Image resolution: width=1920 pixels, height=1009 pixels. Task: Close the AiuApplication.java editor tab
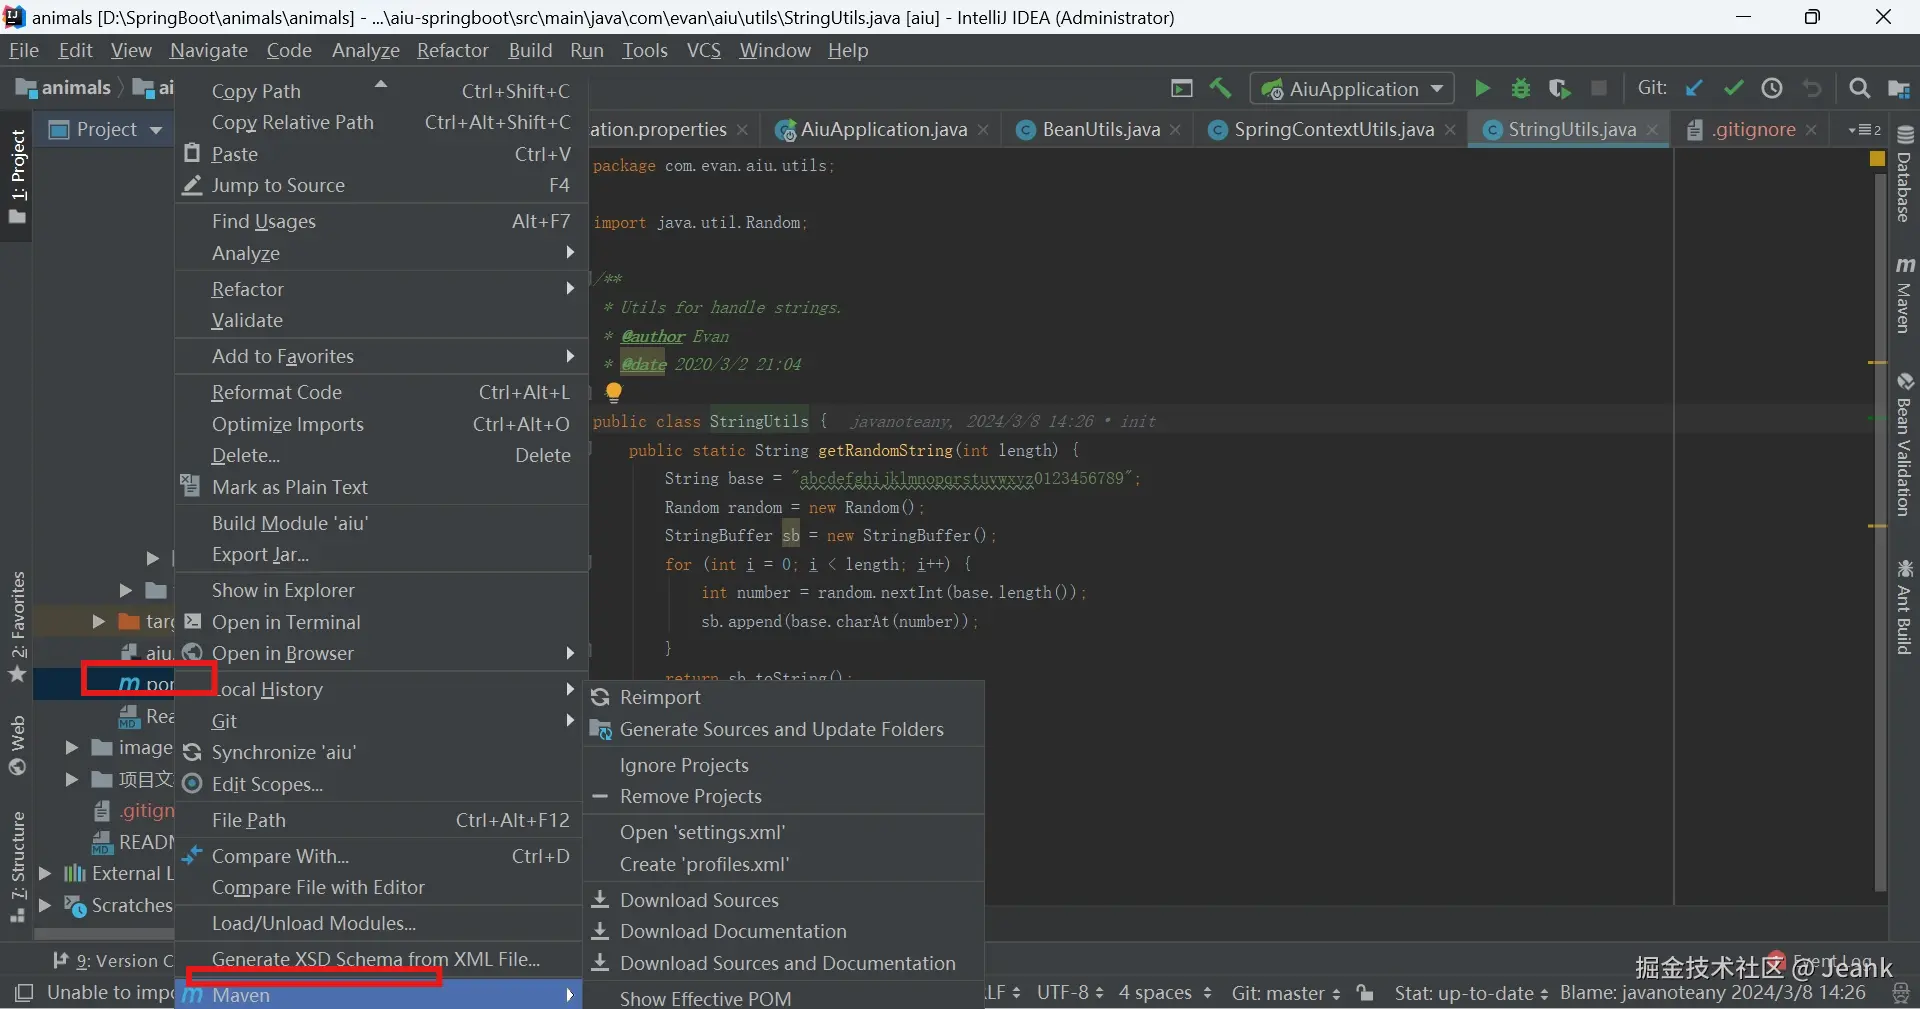[x=984, y=130]
